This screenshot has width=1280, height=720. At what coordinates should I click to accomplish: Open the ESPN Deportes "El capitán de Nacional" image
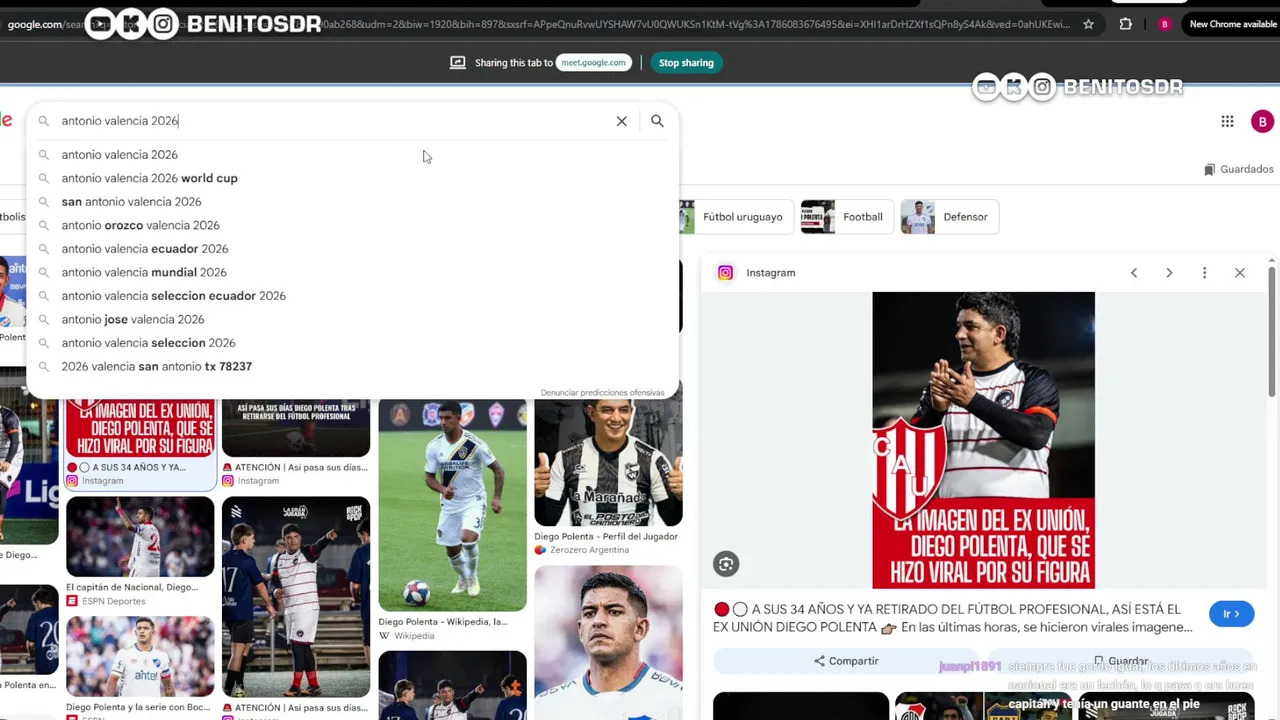click(140, 537)
